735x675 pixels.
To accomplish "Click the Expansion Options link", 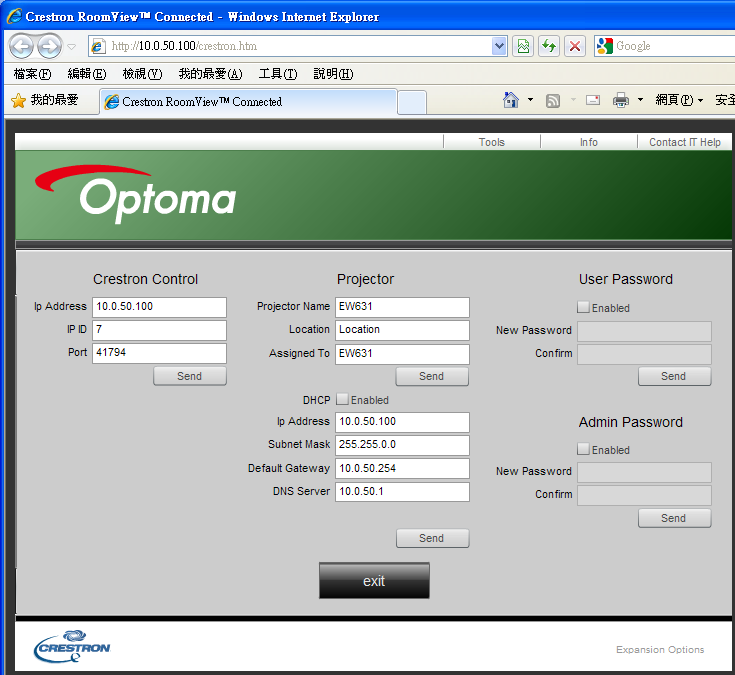I will point(660,649).
